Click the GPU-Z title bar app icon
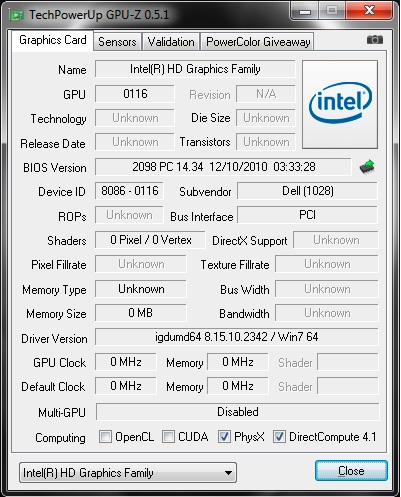401x497 pixels. pos(17,15)
